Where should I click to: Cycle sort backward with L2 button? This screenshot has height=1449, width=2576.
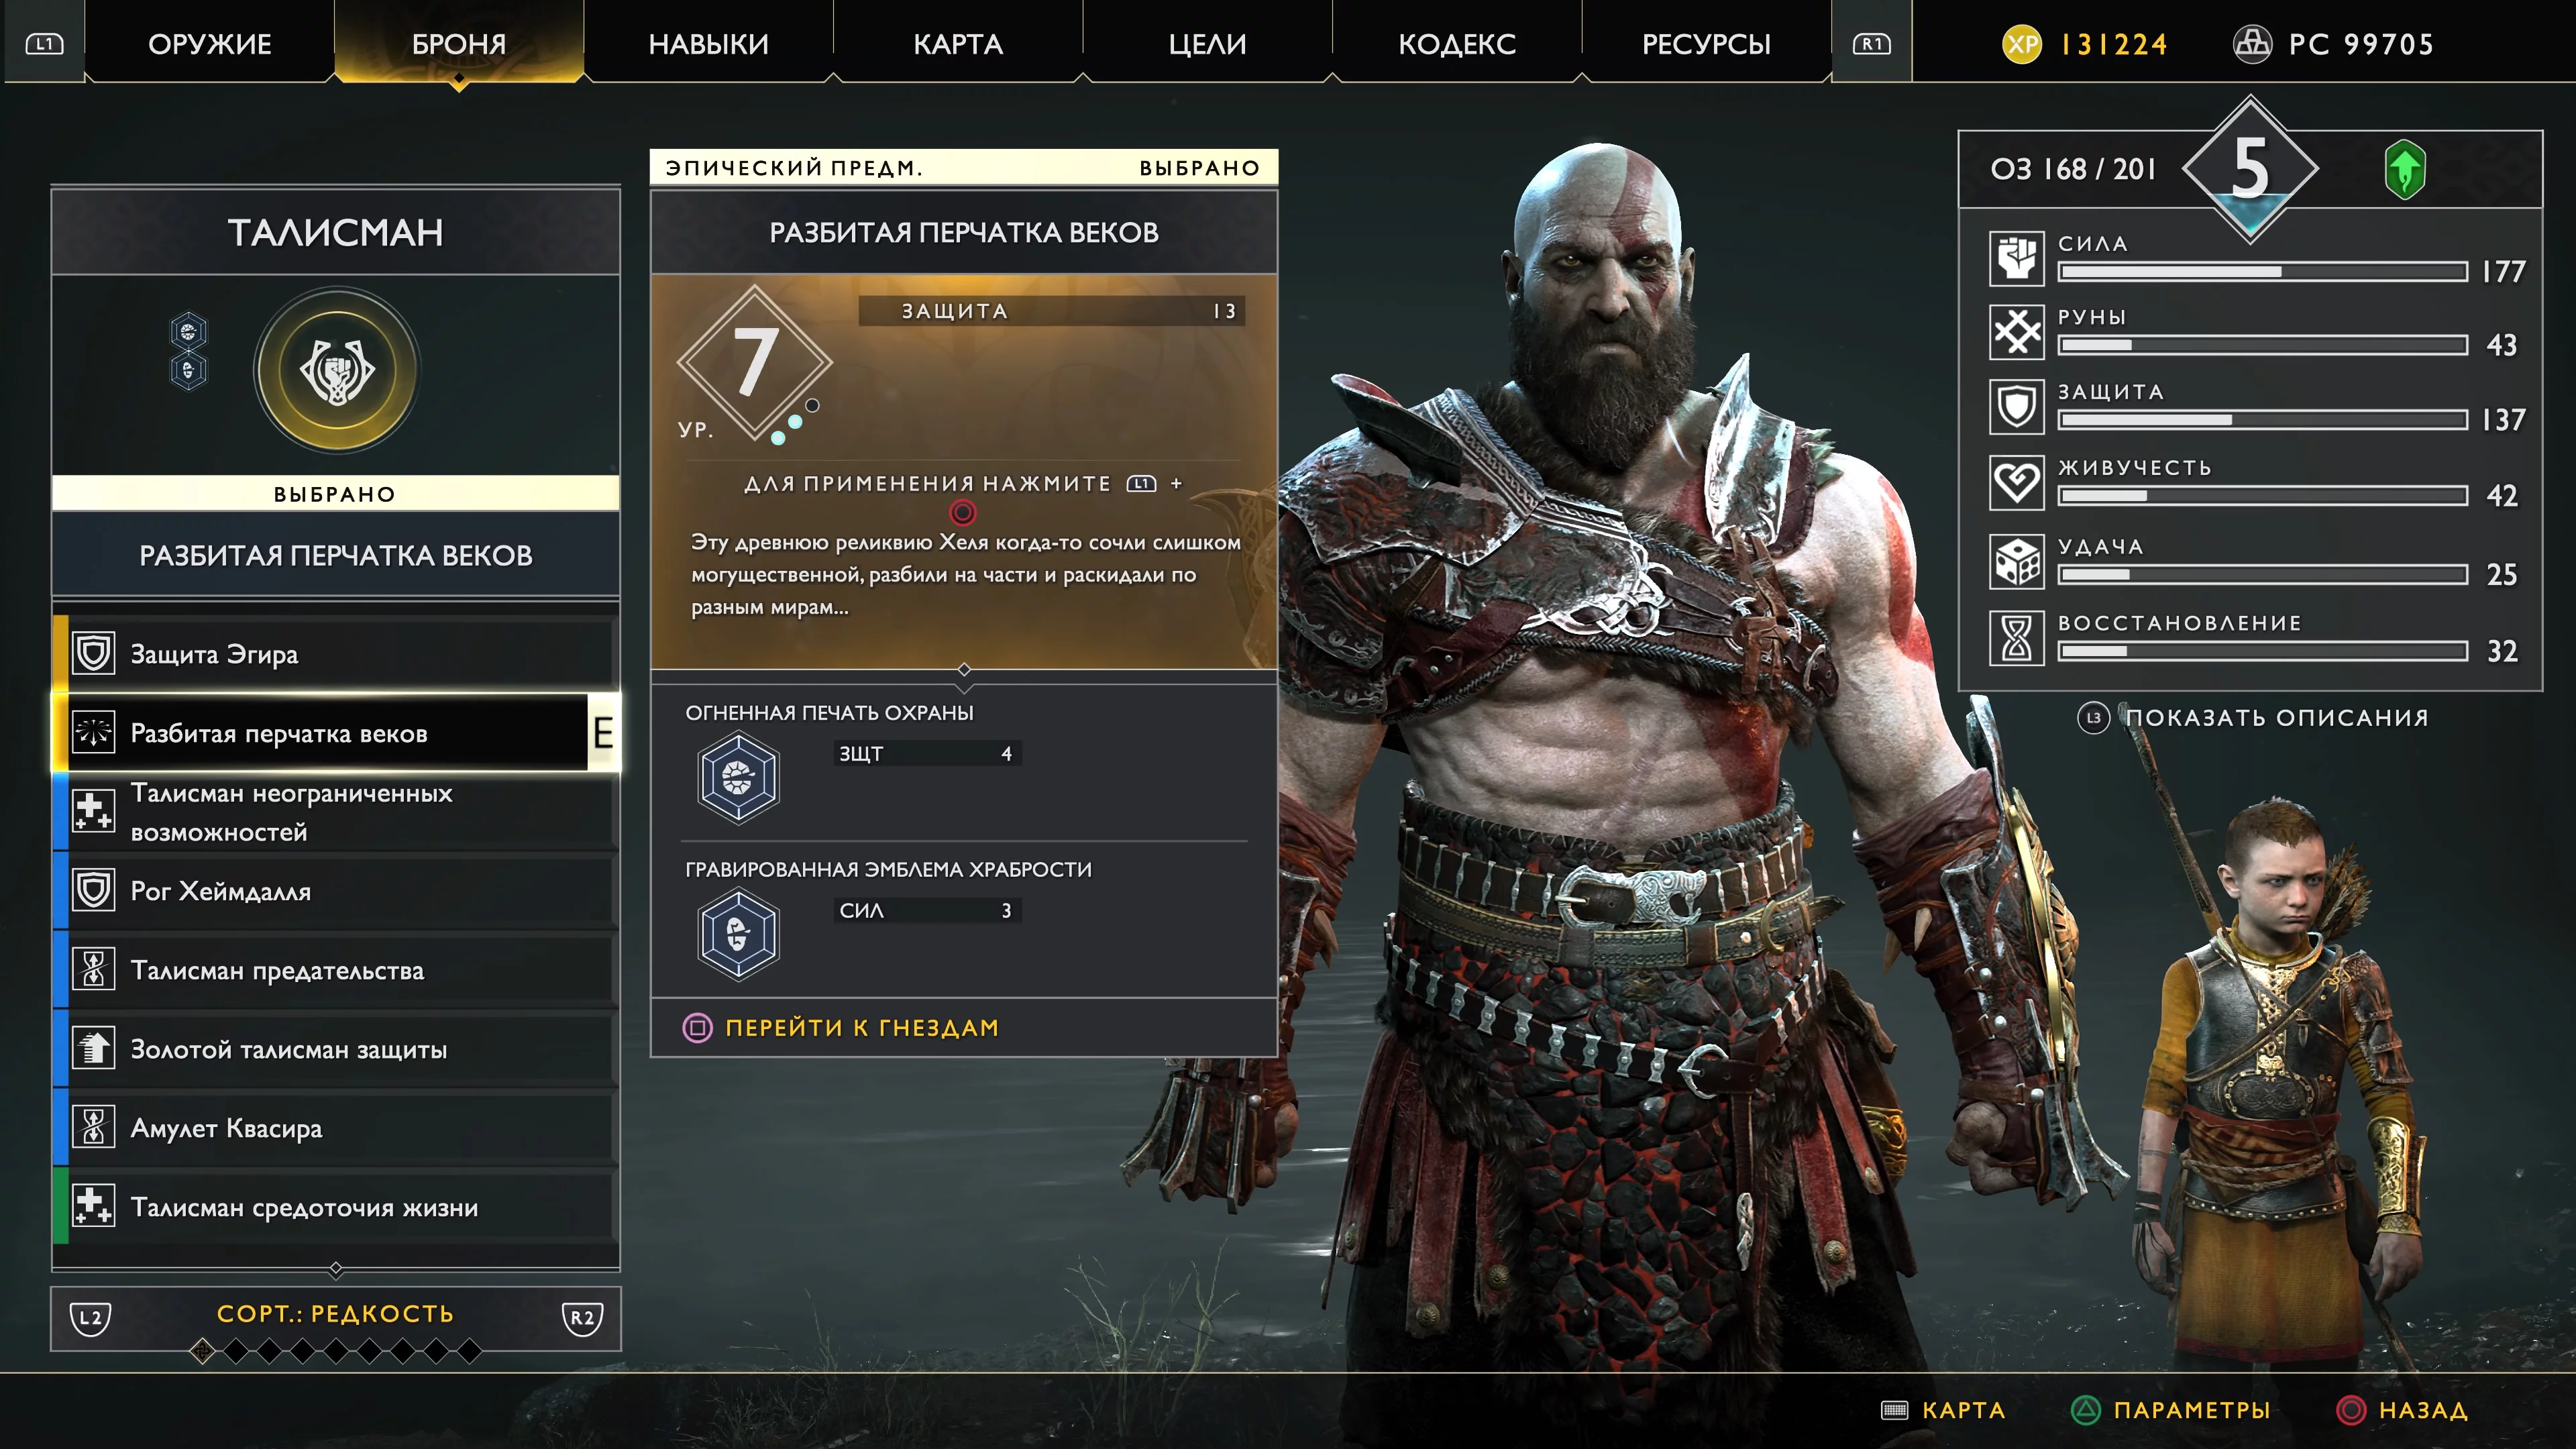click(x=91, y=1317)
